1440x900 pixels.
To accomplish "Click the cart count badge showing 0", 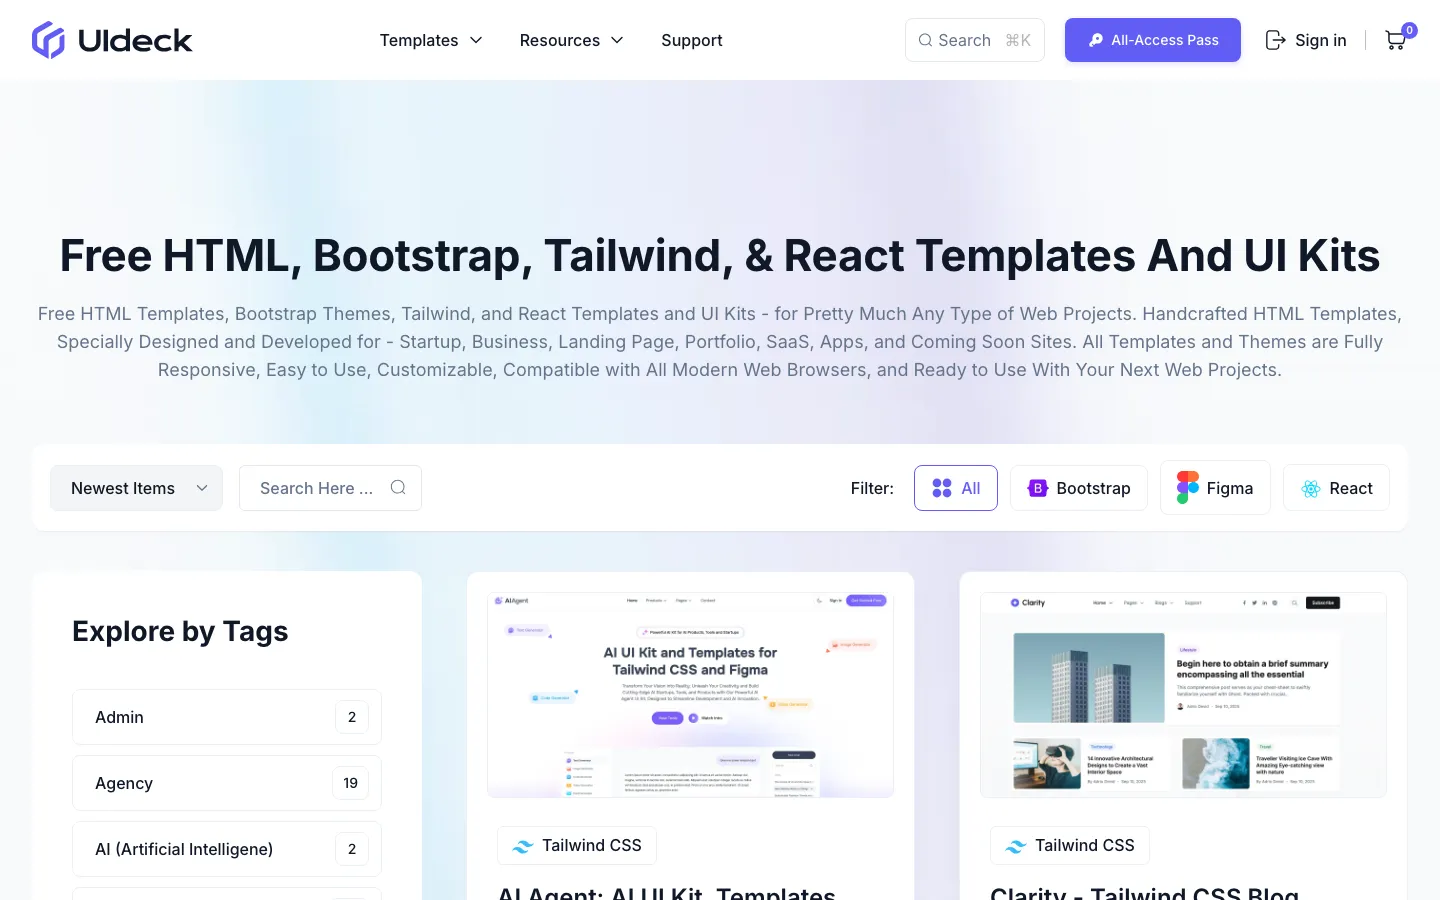I will 1409,30.
